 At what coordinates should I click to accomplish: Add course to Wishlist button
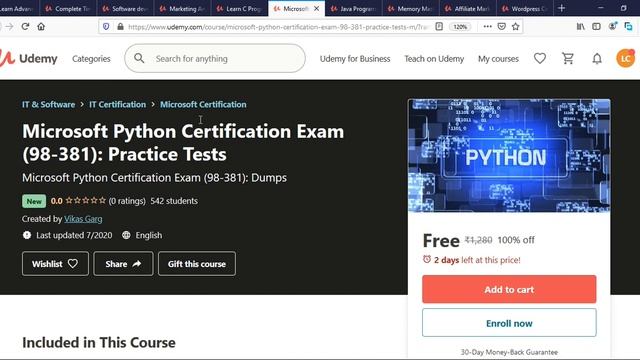(x=55, y=264)
